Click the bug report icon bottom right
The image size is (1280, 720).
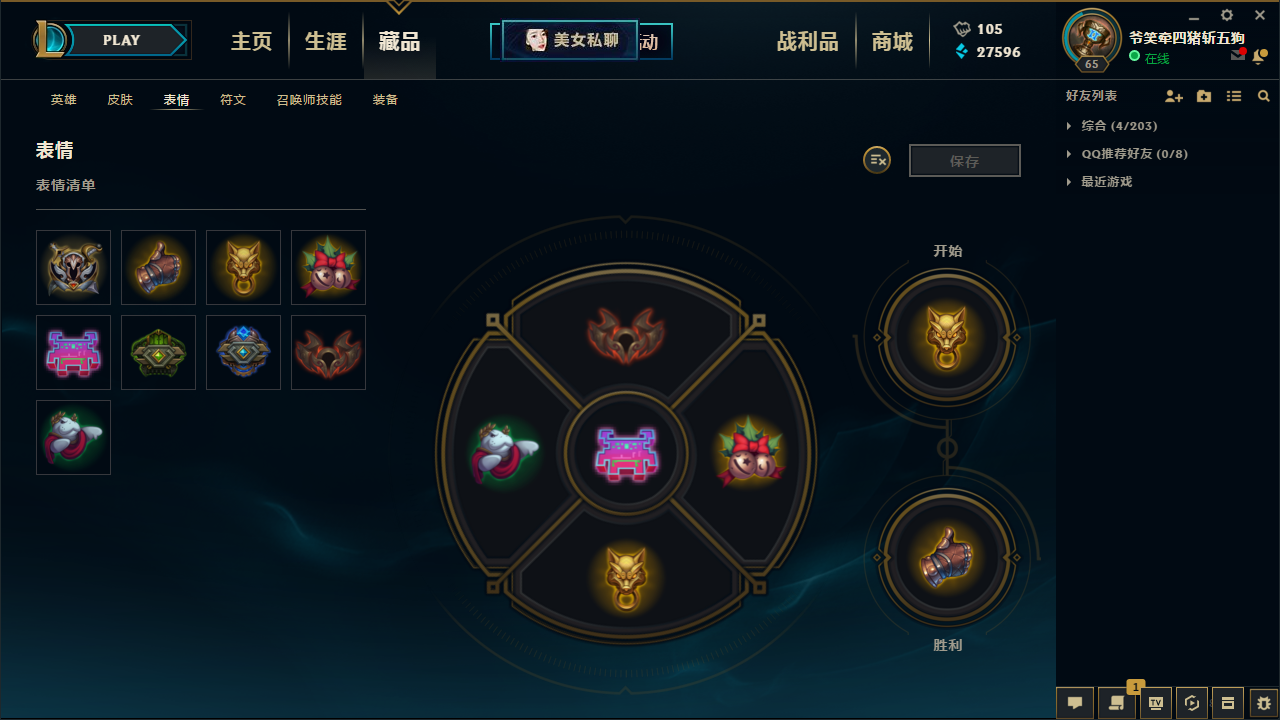click(x=1264, y=703)
